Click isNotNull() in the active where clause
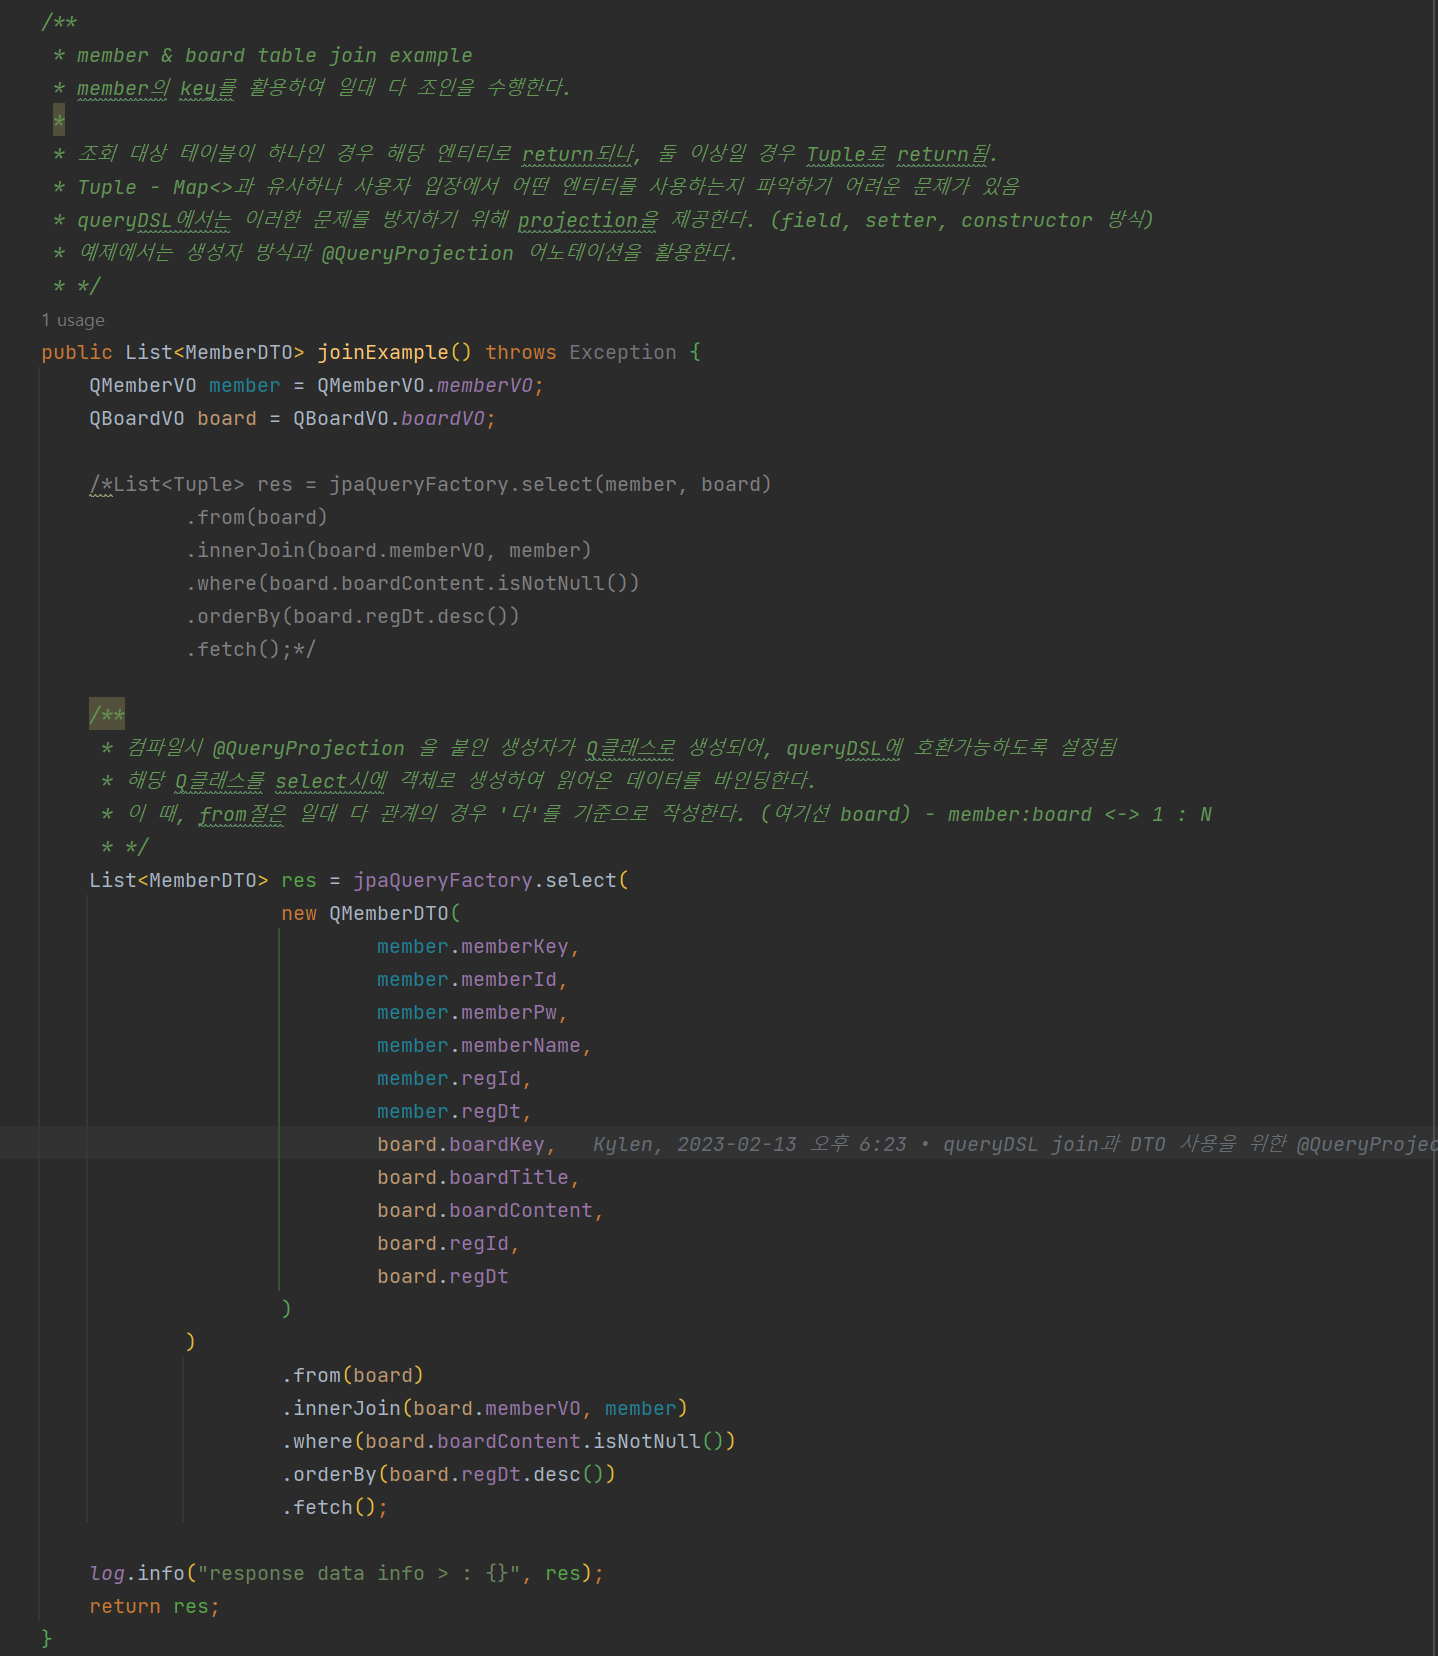Image resolution: width=1438 pixels, height=1656 pixels. (x=659, y=1441)
